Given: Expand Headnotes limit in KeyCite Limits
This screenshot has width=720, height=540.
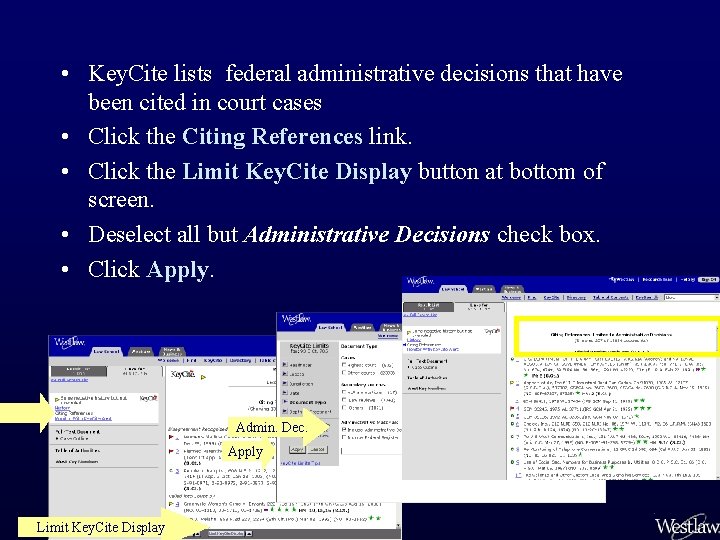Looking at the screenshot, I should pos(285,365).
